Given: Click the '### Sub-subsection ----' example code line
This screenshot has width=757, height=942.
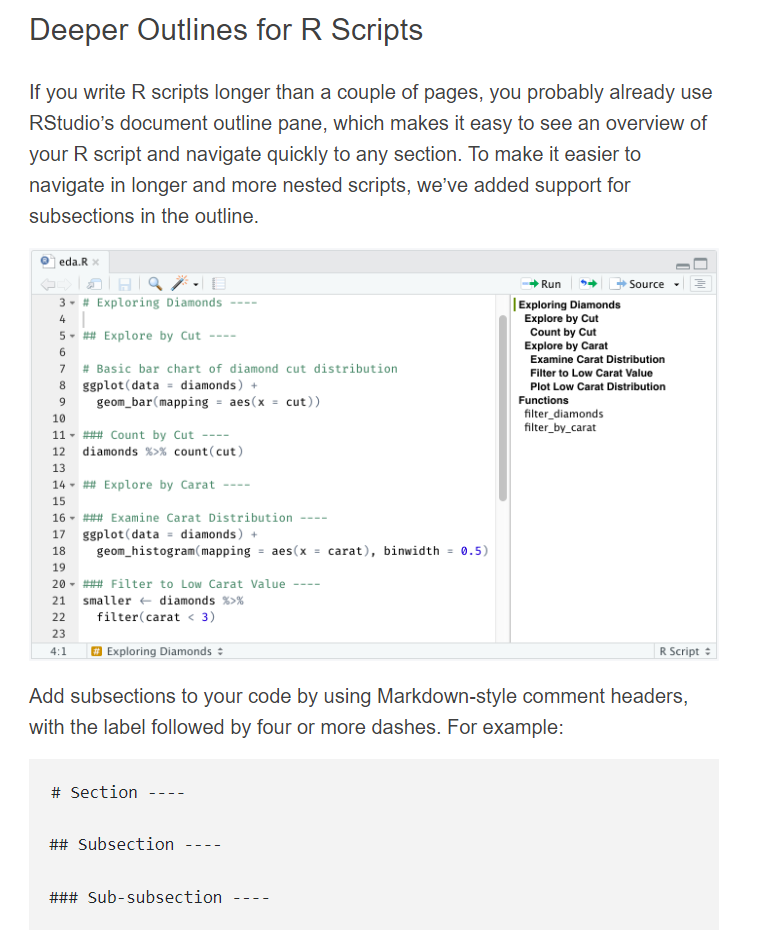Looking at the screenshot, I should 160,898.
